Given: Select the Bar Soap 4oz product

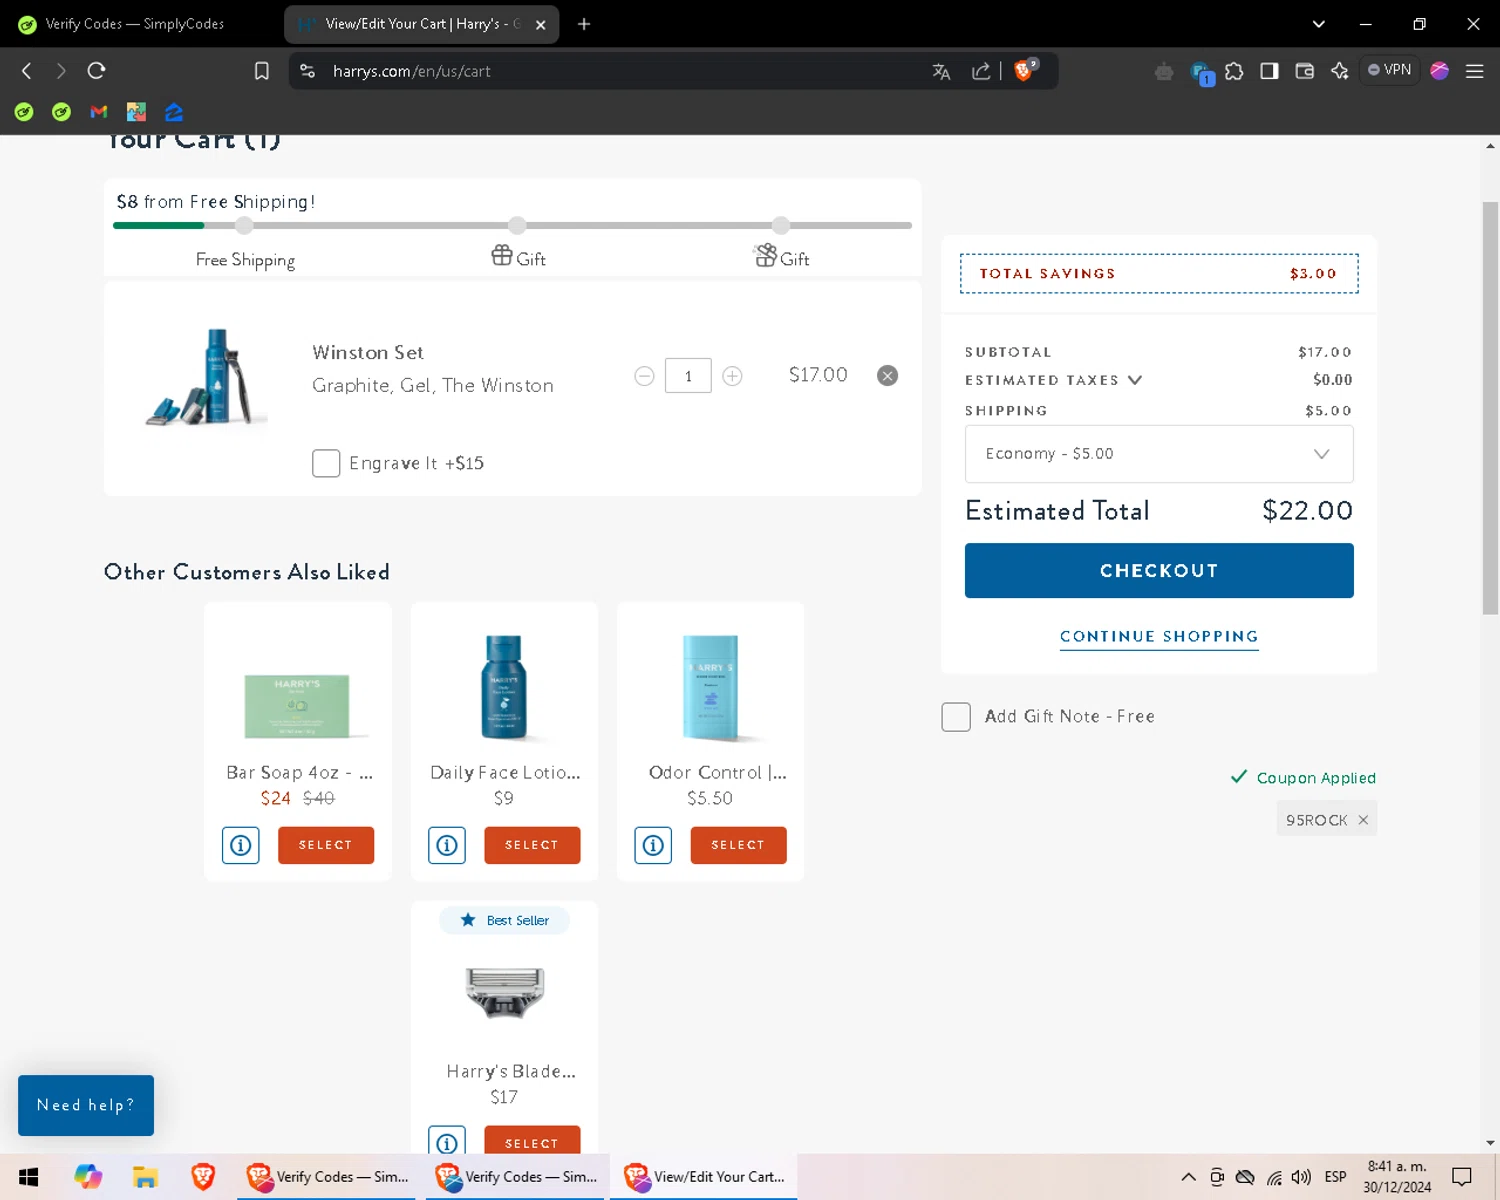Looking at the screenshot, I should (x=326, y=845).
